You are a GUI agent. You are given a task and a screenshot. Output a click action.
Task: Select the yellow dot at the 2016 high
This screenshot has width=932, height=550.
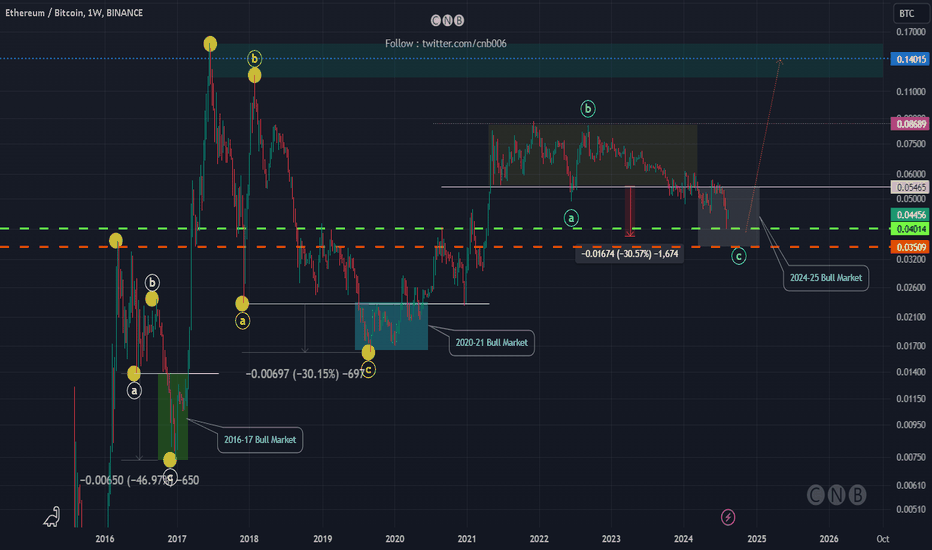point(116,240)
